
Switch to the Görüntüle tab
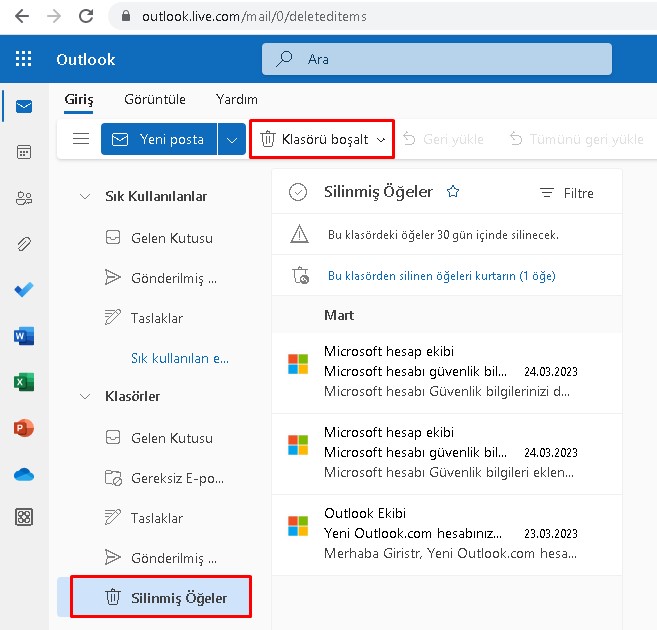pyautogui.click(x=154, y=99)
